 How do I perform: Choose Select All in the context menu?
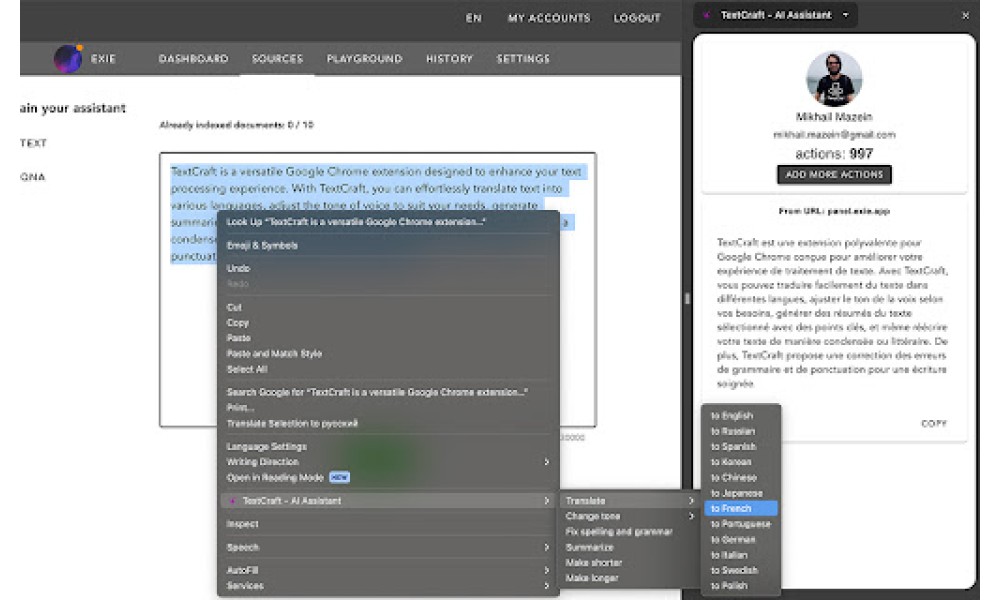coord(388,369)
